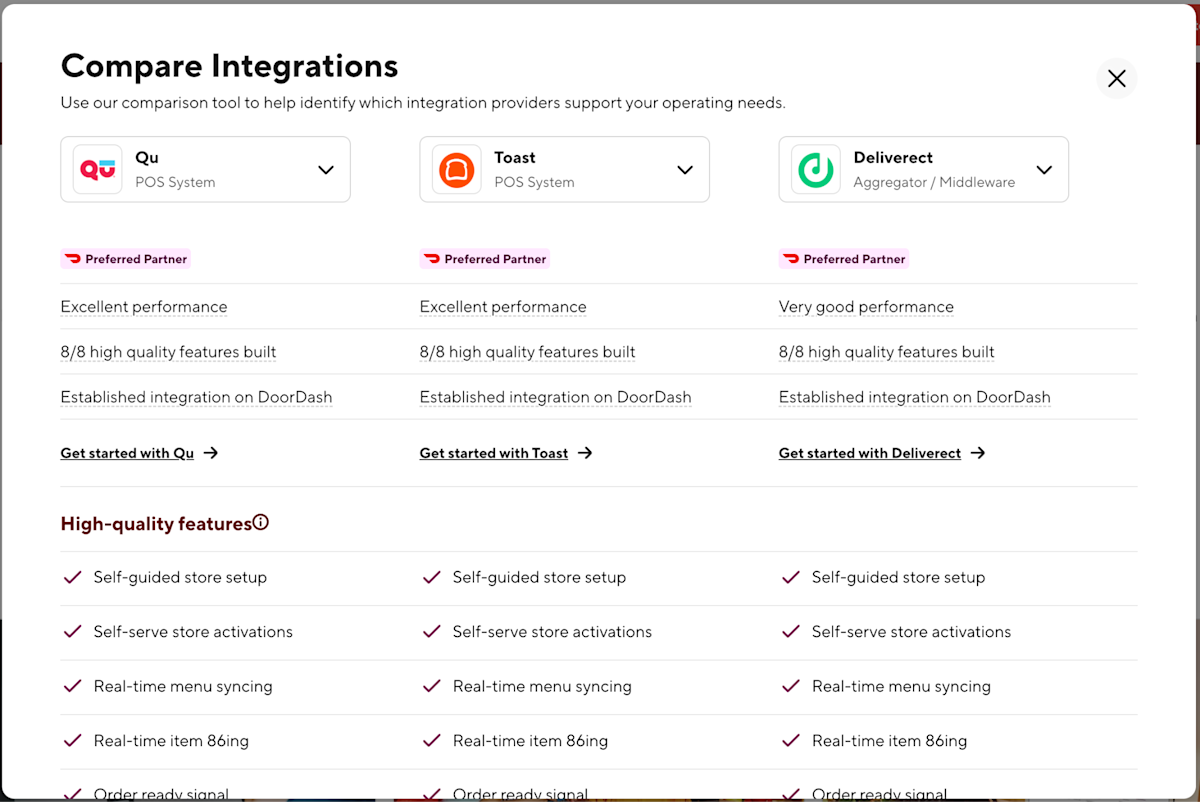The height and width of the screenshot is (802, 1200).
Task: Click Excellent performance text under Qu
Action: [x=144, y=307]
